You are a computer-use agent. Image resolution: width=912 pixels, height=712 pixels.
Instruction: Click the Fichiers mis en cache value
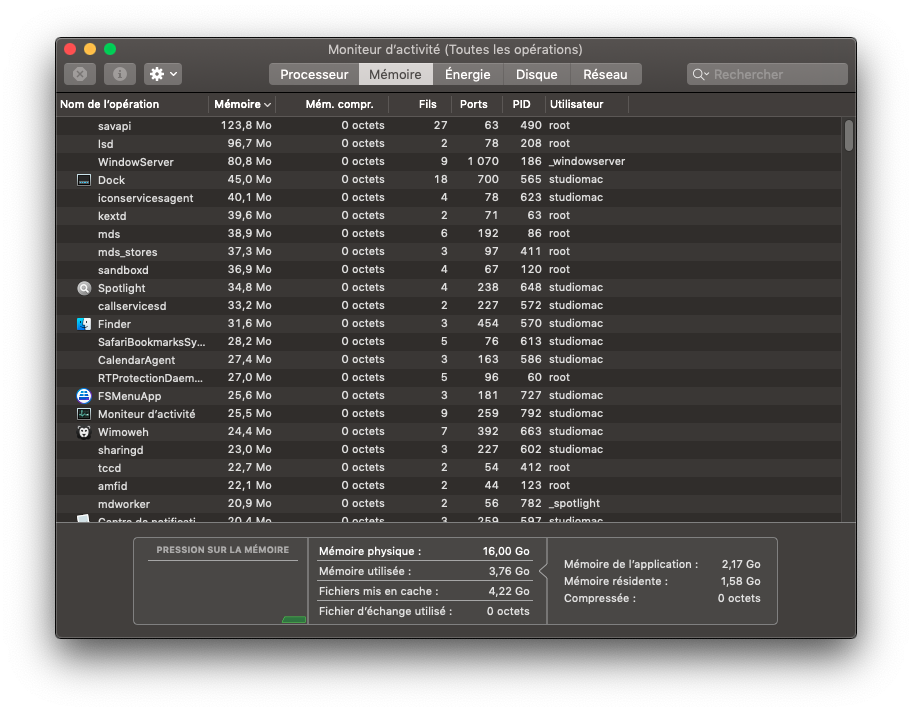click(509, 592)
